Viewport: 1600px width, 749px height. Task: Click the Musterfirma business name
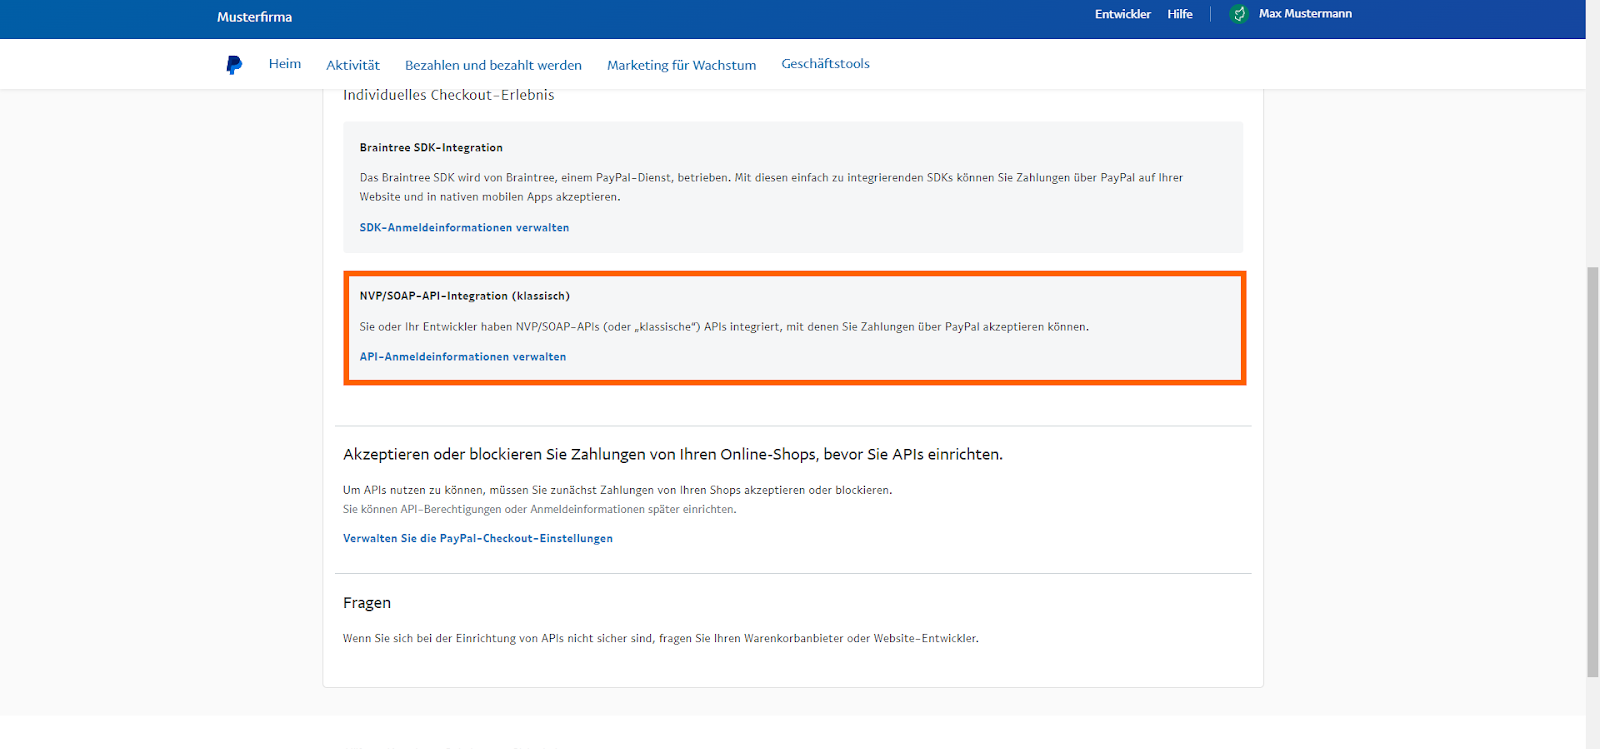pos(254,17)
